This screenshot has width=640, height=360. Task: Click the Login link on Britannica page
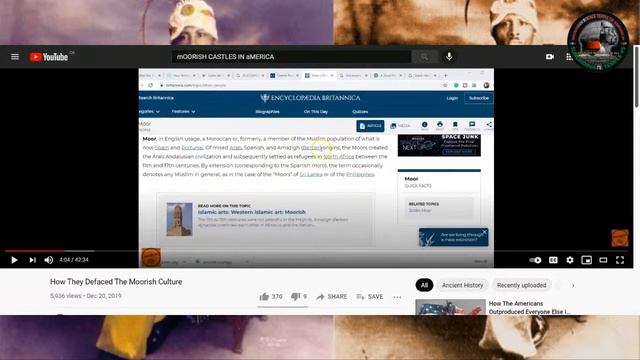452,98
